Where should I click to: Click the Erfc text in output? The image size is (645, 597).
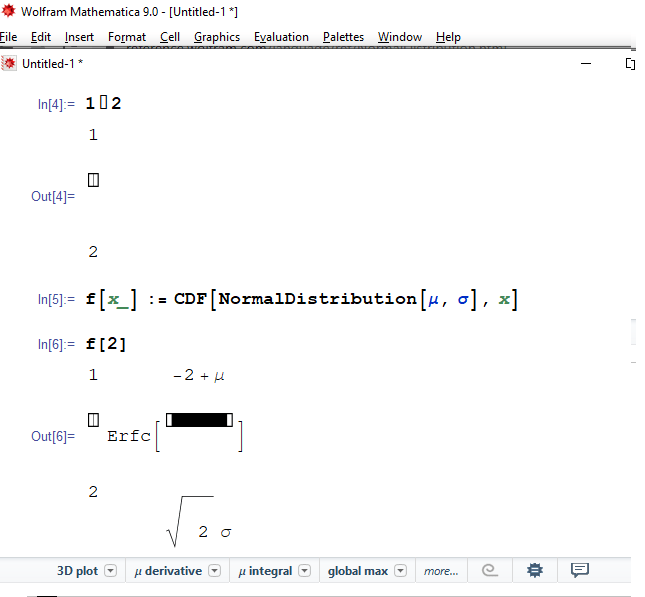pos(129,436)
